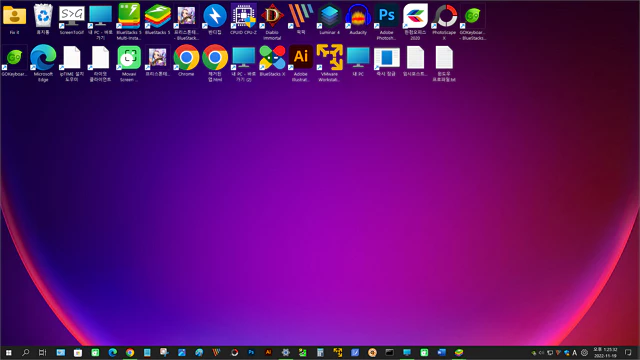This screenshot has height=360, width=640.
Task: Select the Adobe Photoshop desktop shortcut
Action: click(387, 21)
